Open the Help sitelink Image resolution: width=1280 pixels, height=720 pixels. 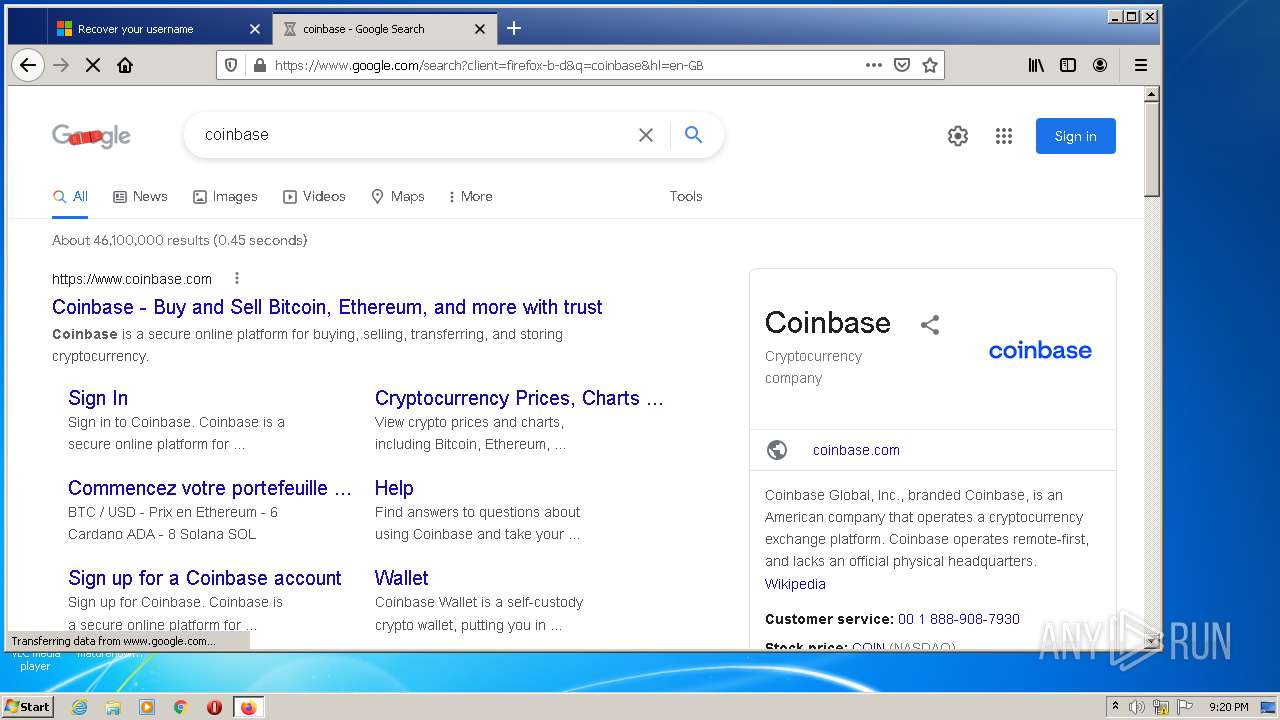pos(394,488)
